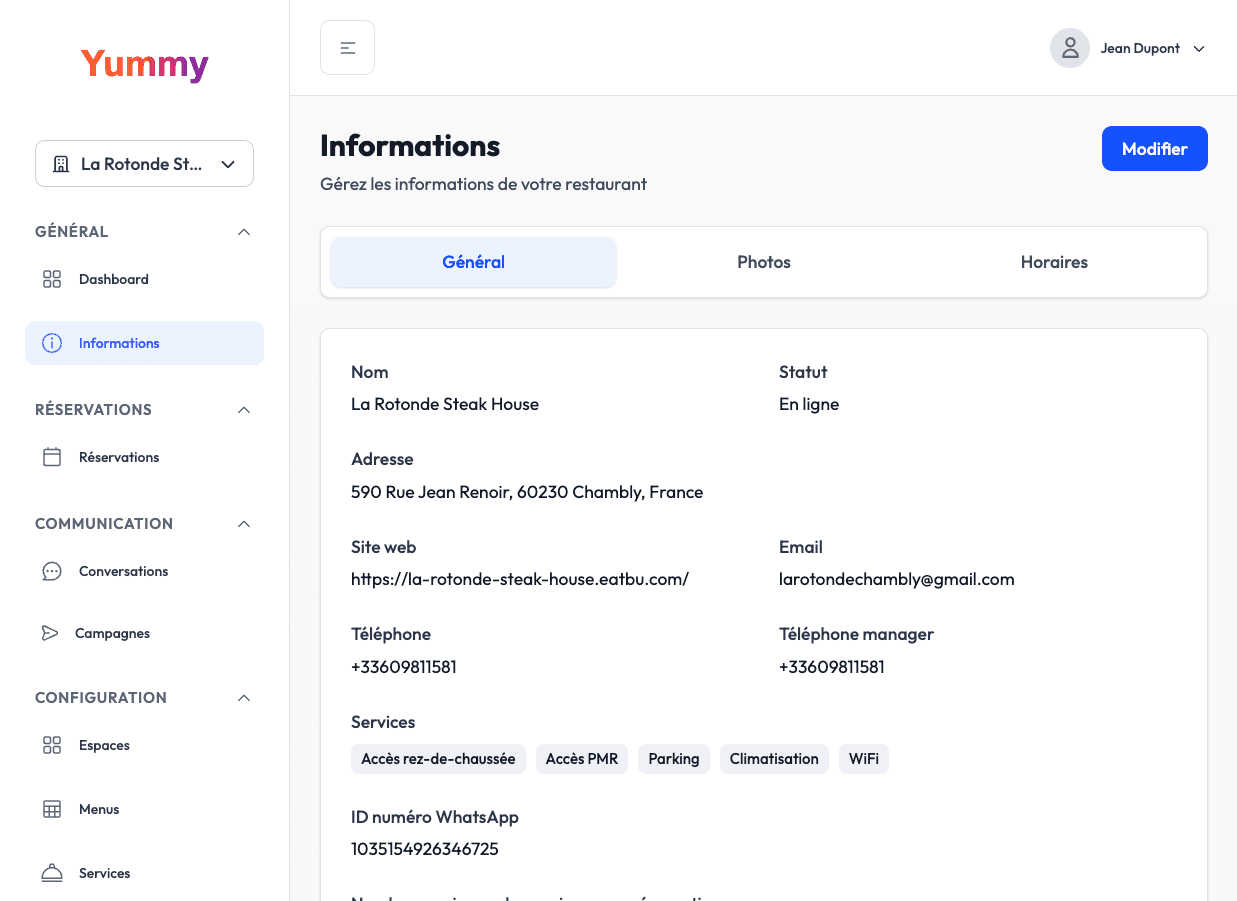
Task: Open Réservations via the calendar icon
Action: (x=51, y=456)
